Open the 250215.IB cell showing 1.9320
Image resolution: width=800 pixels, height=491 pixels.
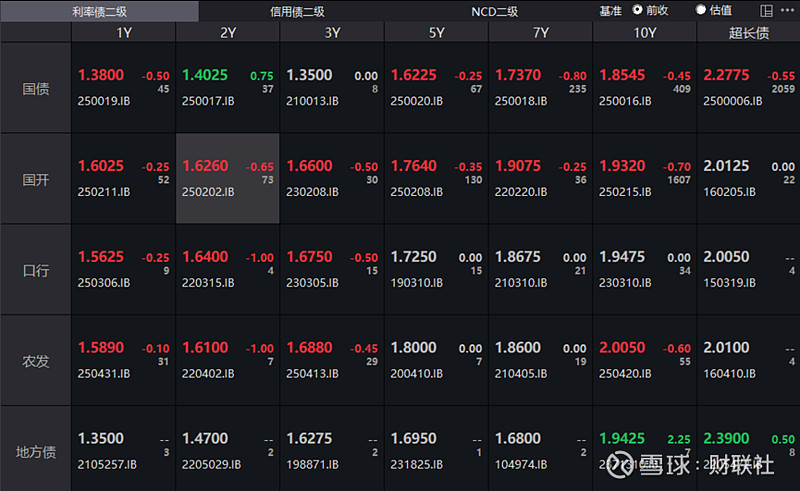pyautogui.click(x=645, y=179)
